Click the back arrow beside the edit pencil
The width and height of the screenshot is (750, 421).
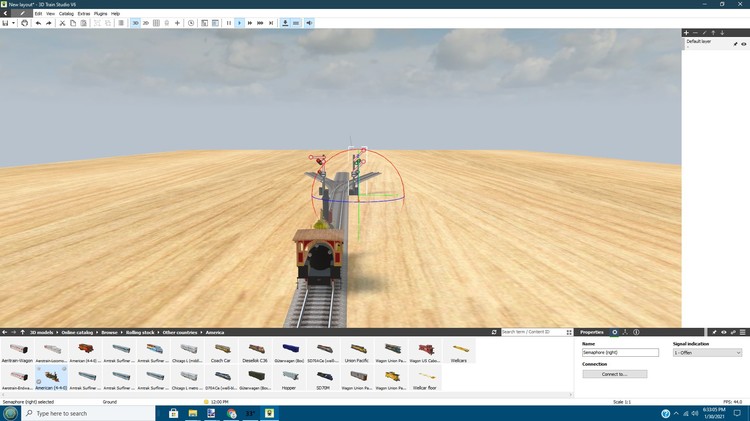(x=5, y=13)
